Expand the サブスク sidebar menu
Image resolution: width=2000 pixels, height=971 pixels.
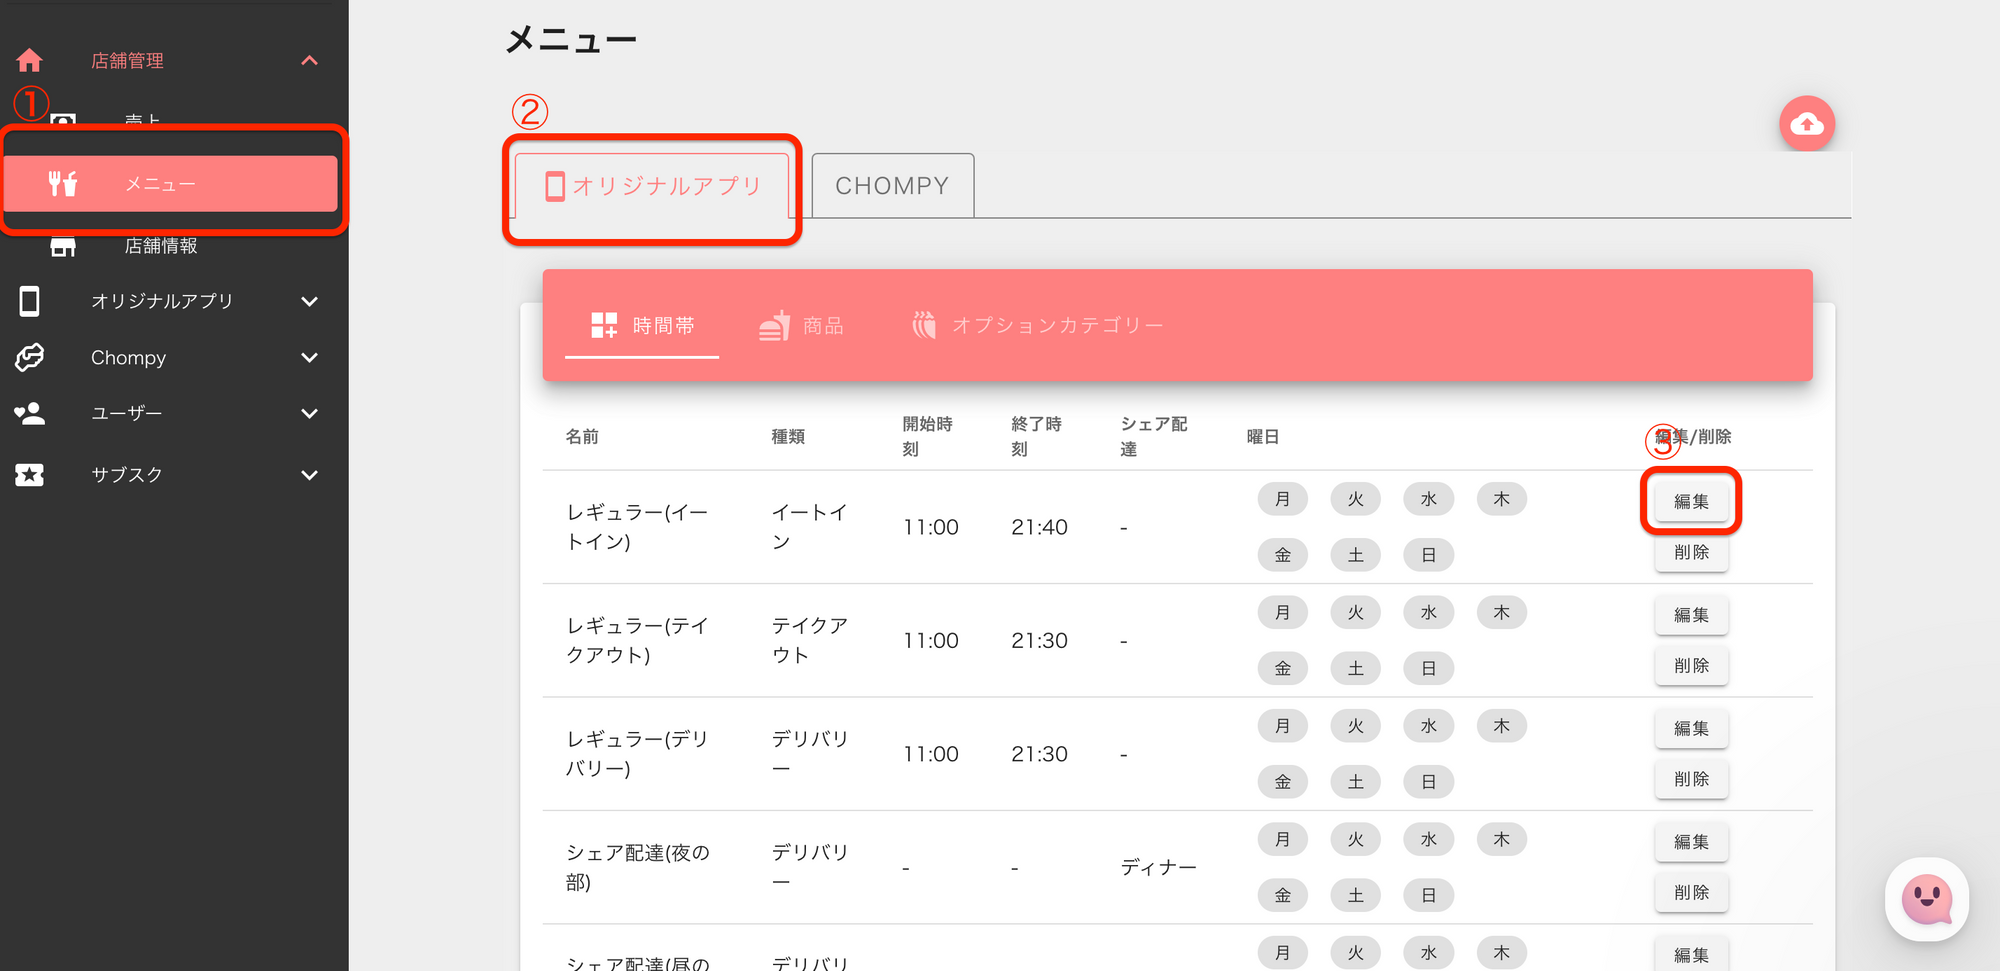(x=309, y=475)
